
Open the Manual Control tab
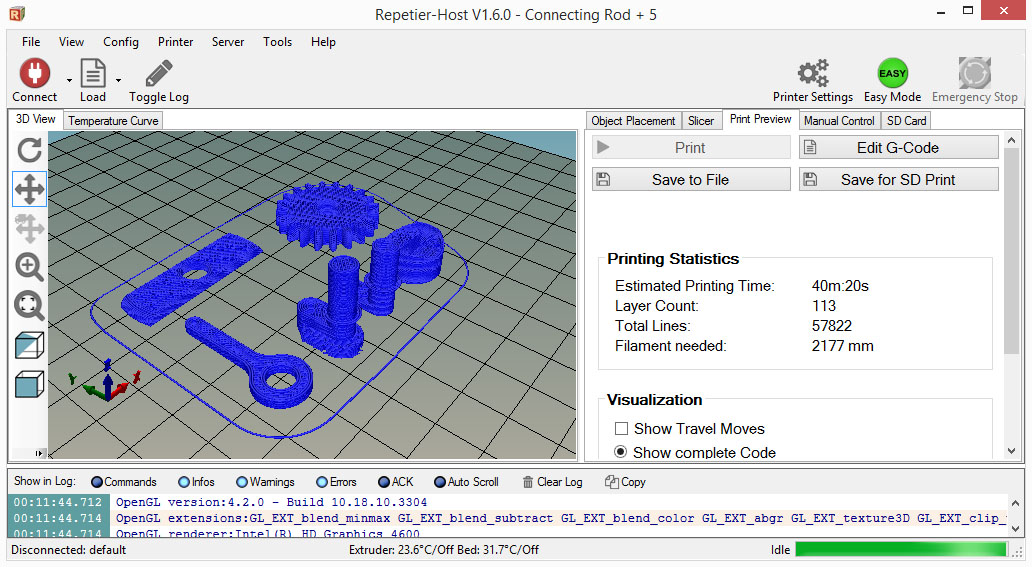point(839,121)
